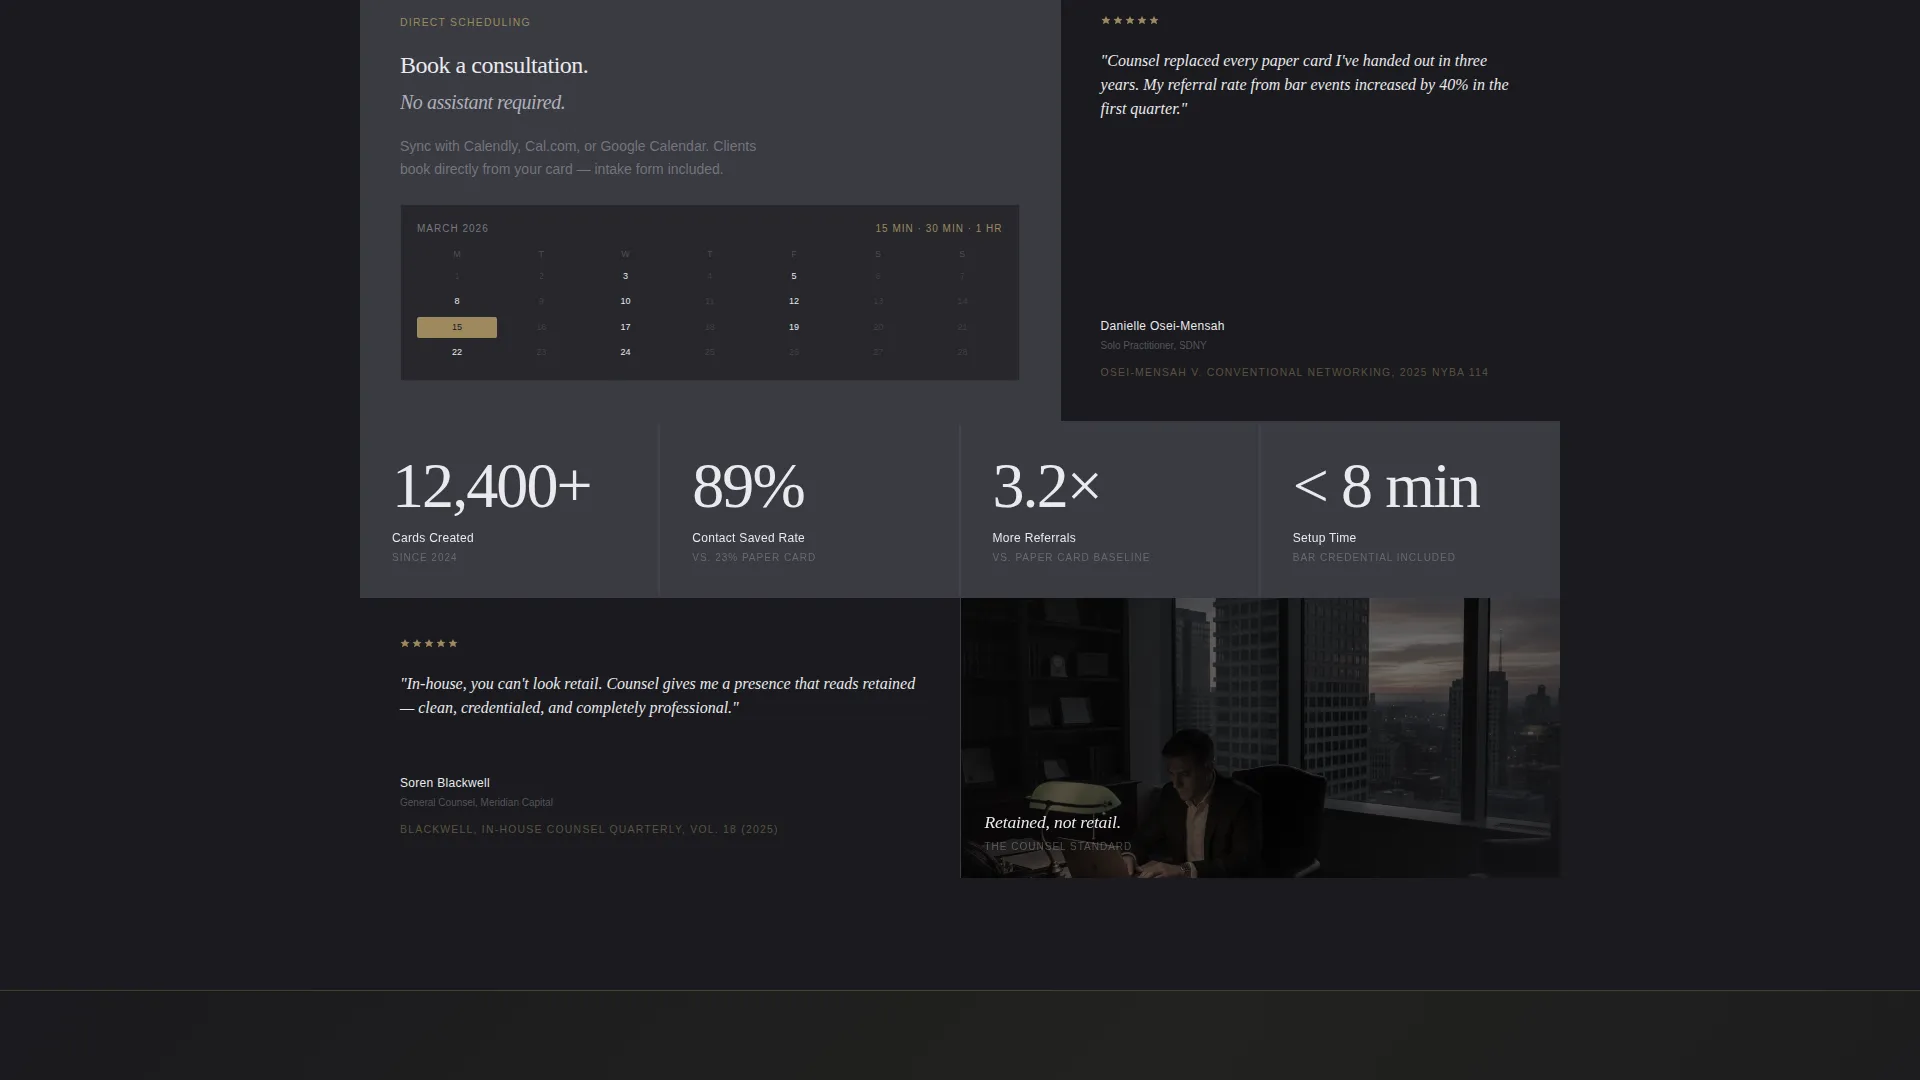Click the 'W' Wednesday column header
The height and width of the screenshot is (1080, 1920).
point(625,255)
